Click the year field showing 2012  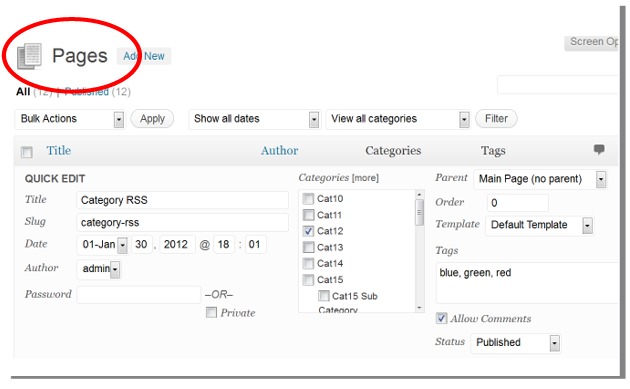tap(177, 244)
